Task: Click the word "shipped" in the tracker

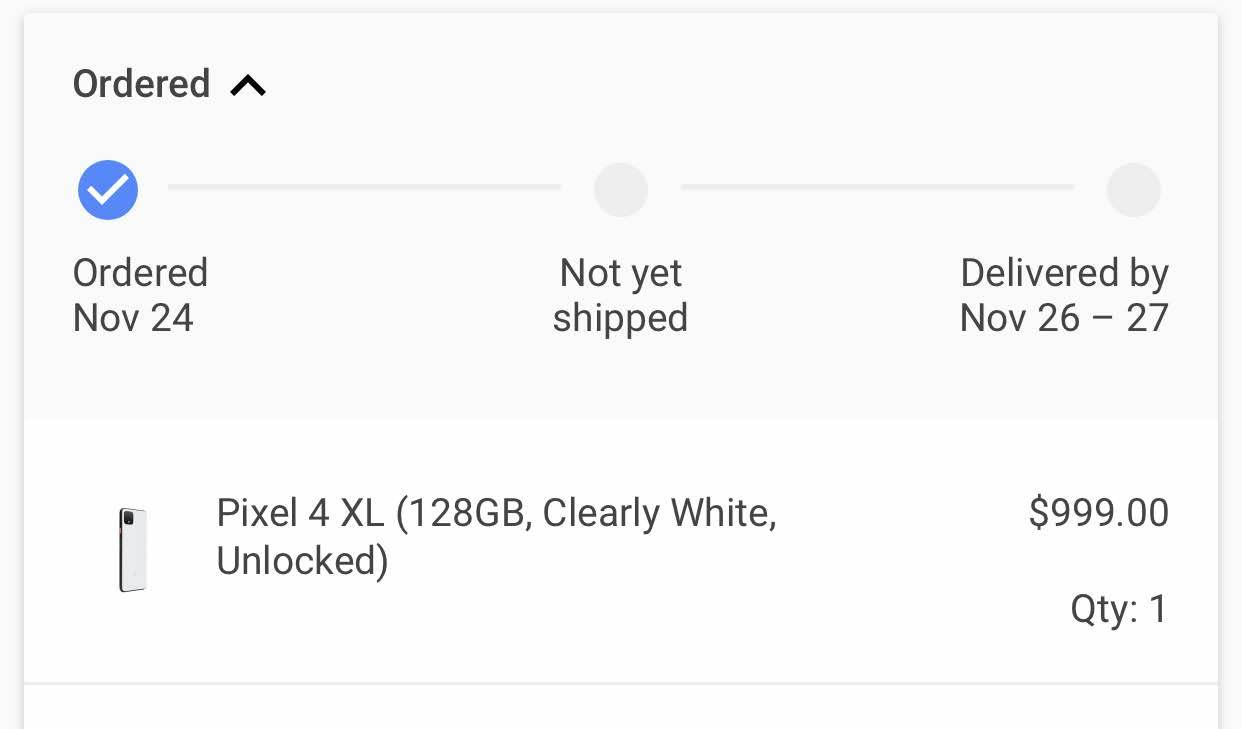Action: point(620,319)
